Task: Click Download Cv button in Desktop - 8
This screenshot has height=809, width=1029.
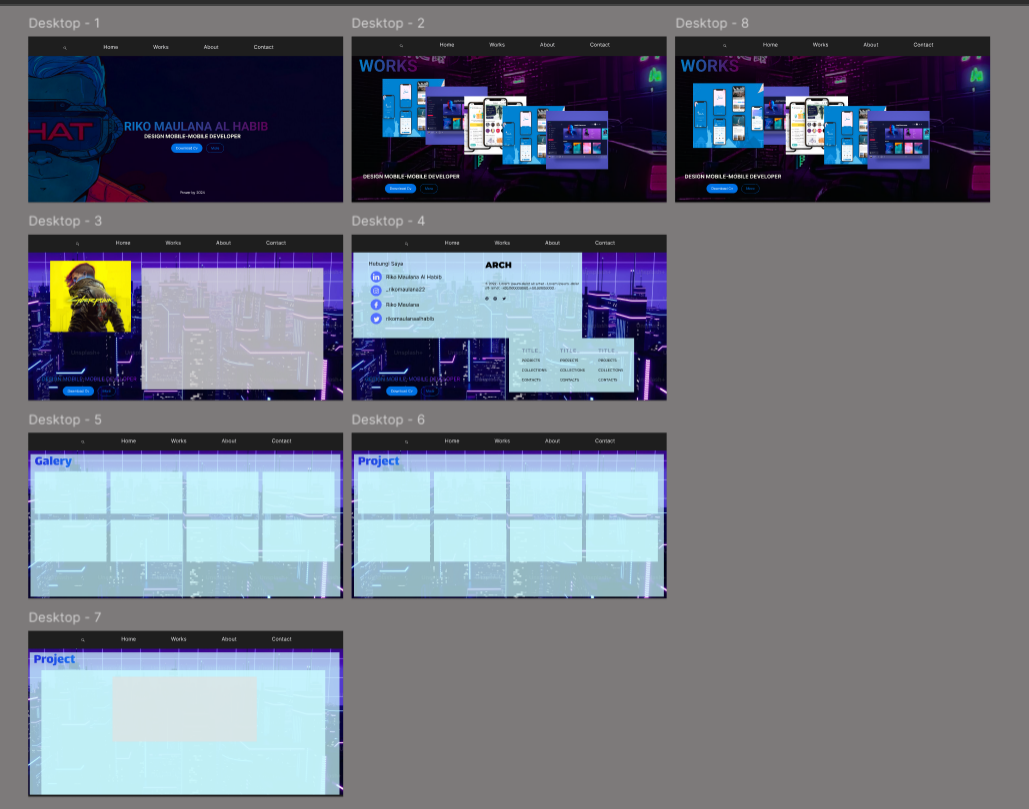Action: [721, 188]
